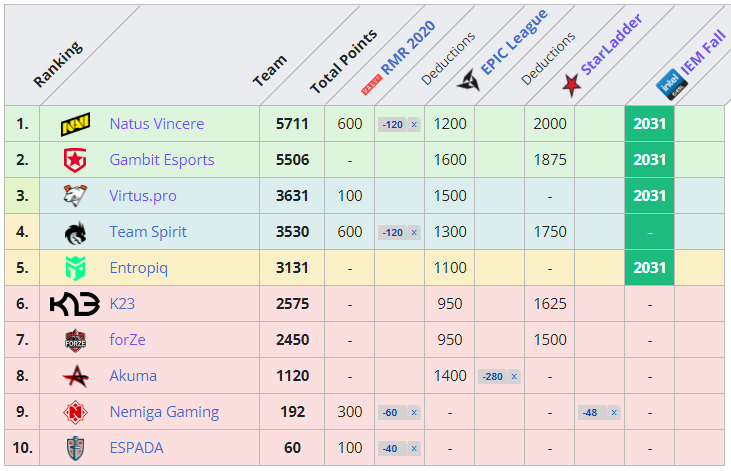
Task: Click Gambit Esports EPIC League score 1600
Action: click(x=450, y=160)
